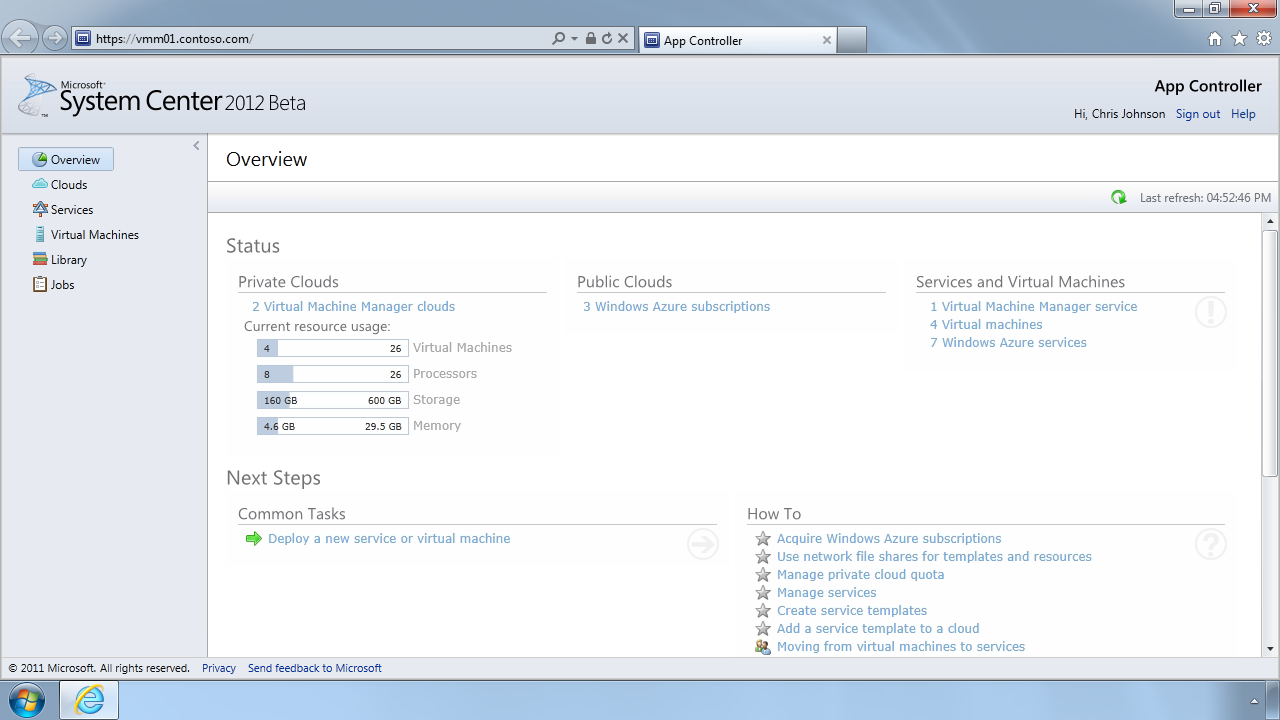Click the page scrollbar down arrow

1270,648
